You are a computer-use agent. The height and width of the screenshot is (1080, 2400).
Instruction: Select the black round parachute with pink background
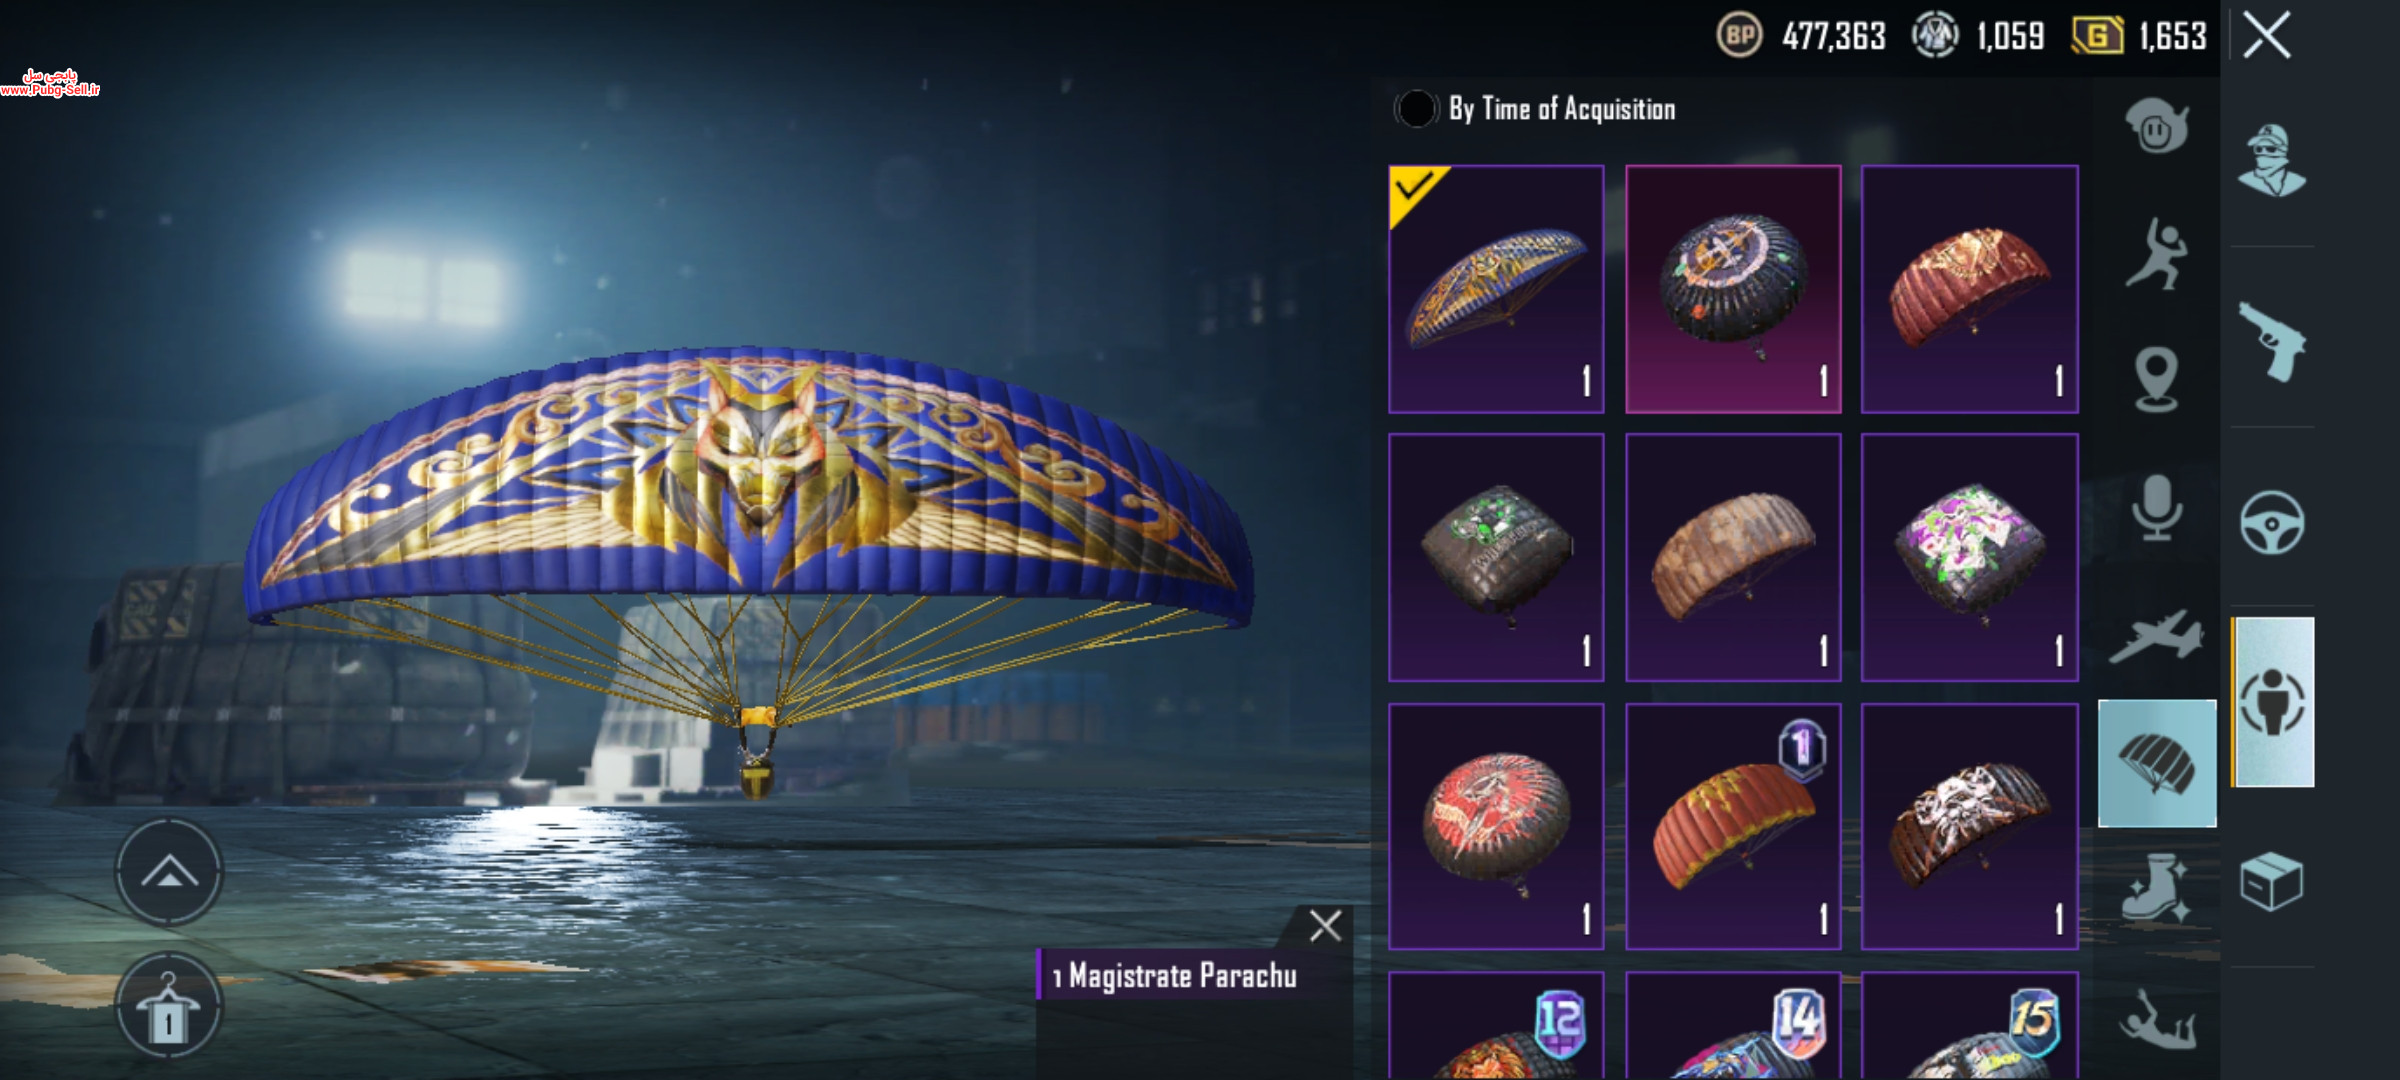1733,289
